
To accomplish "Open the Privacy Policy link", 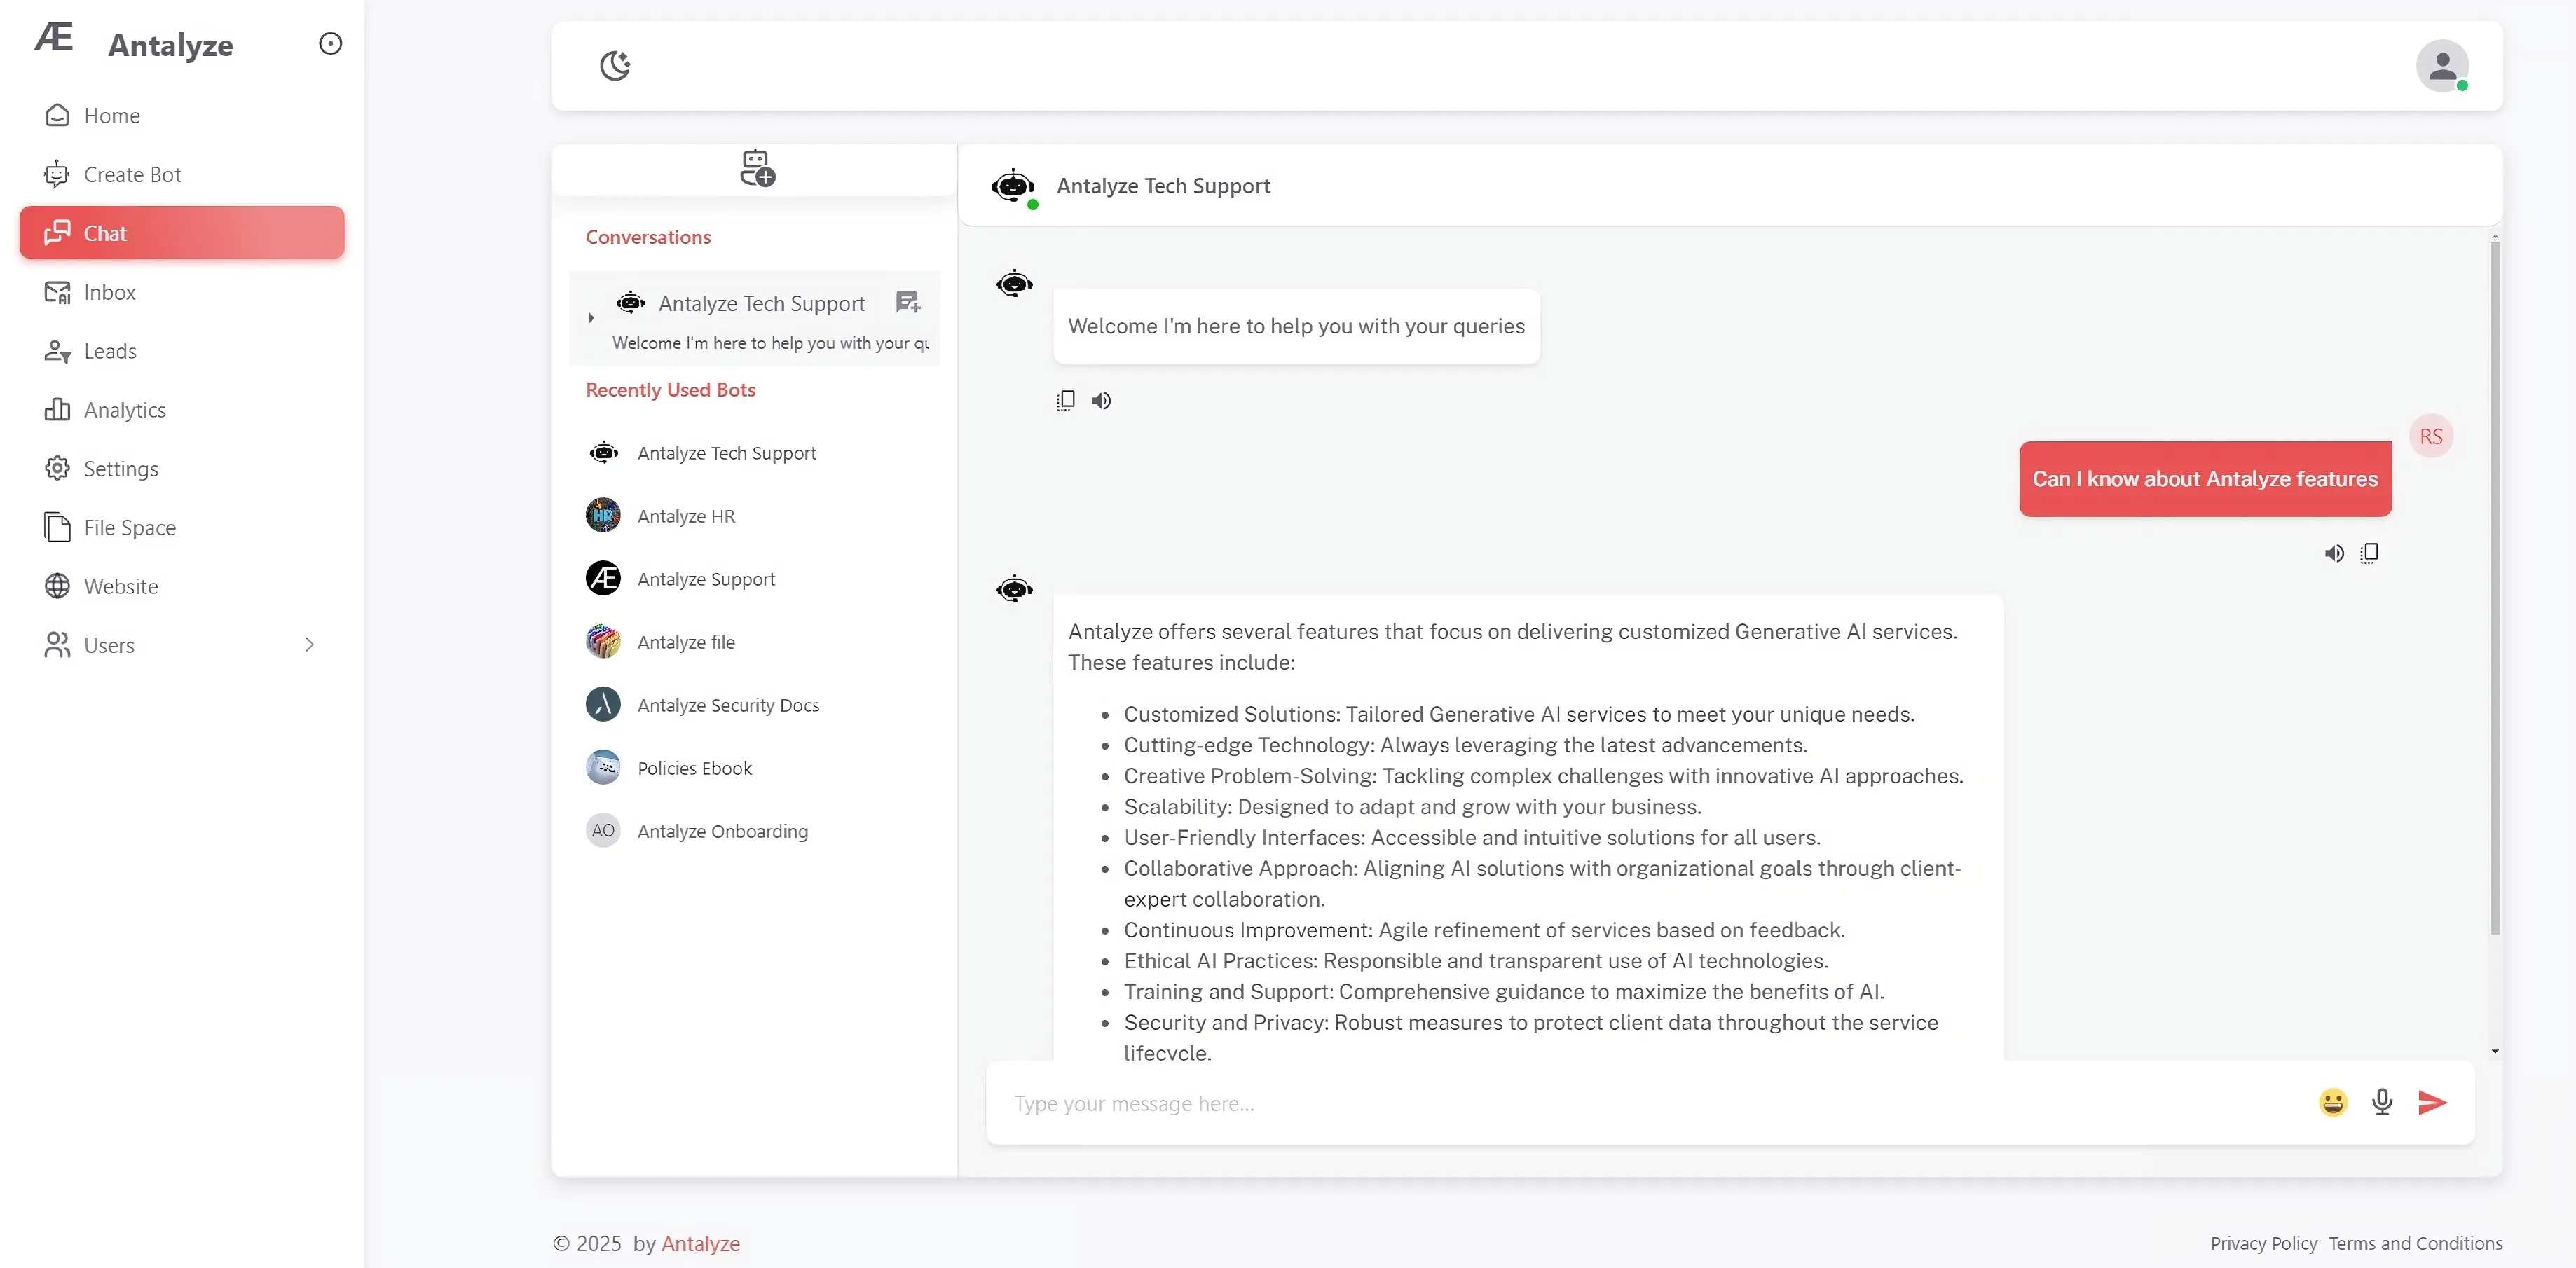I will 2263,1243.
